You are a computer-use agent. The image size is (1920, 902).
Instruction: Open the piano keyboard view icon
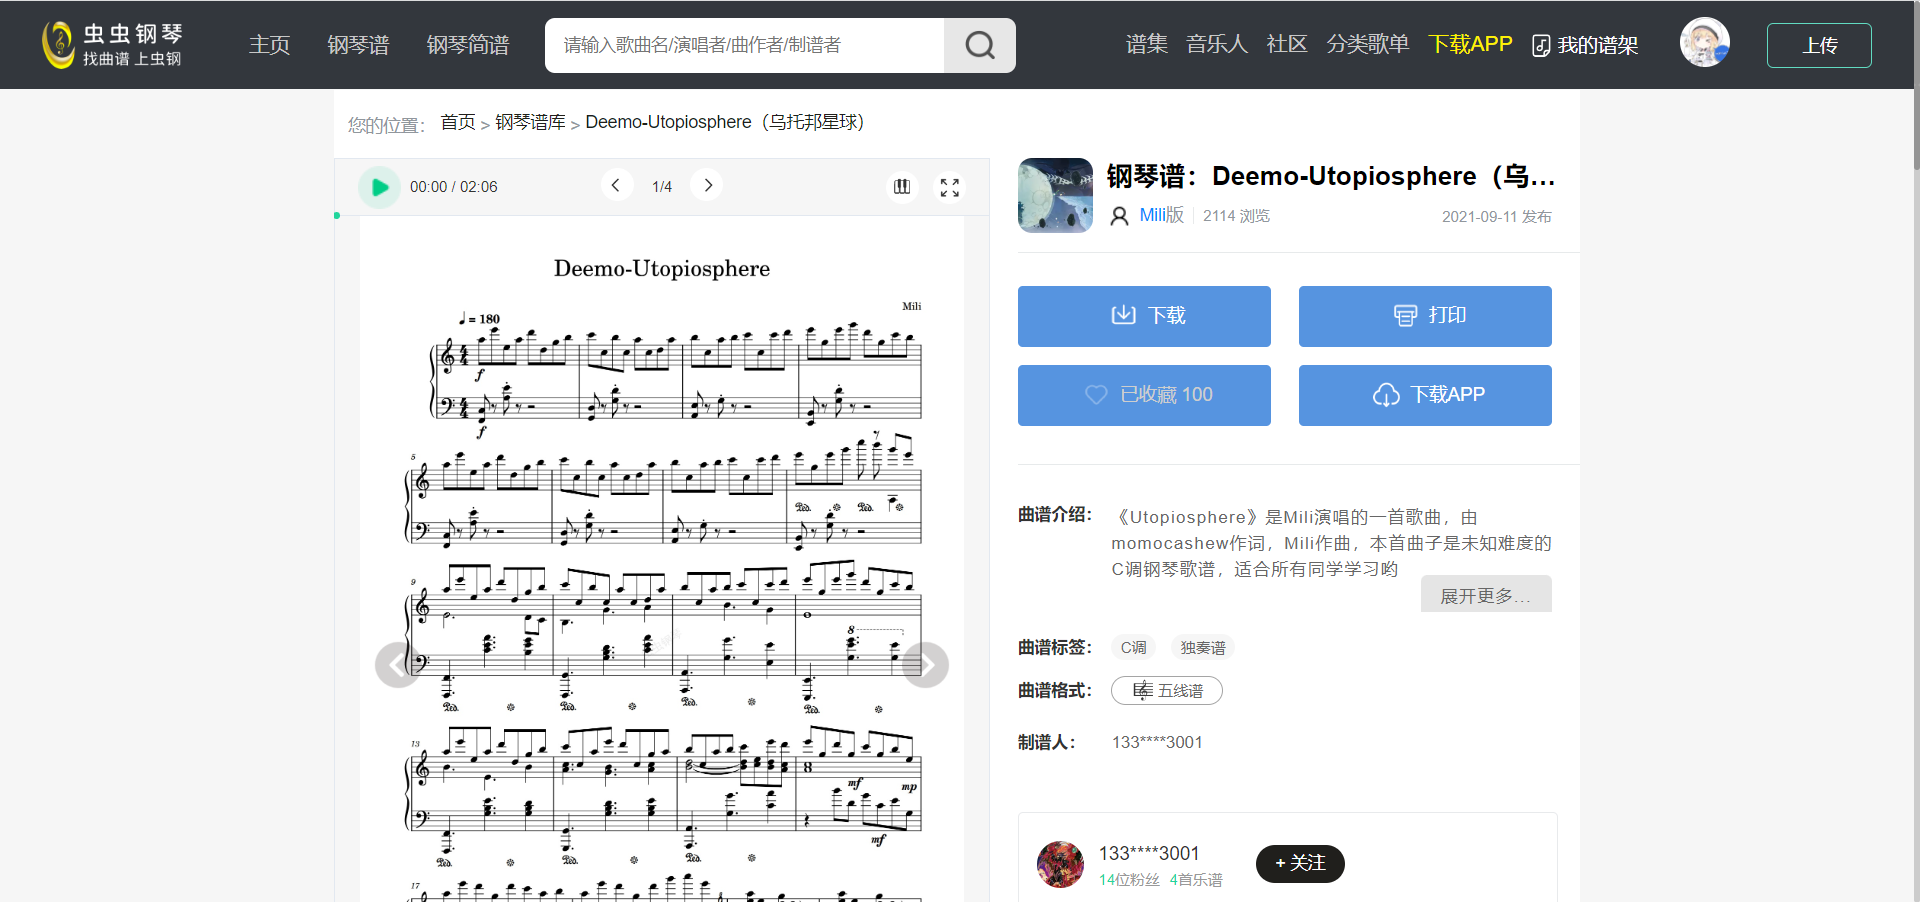point(902,187)
